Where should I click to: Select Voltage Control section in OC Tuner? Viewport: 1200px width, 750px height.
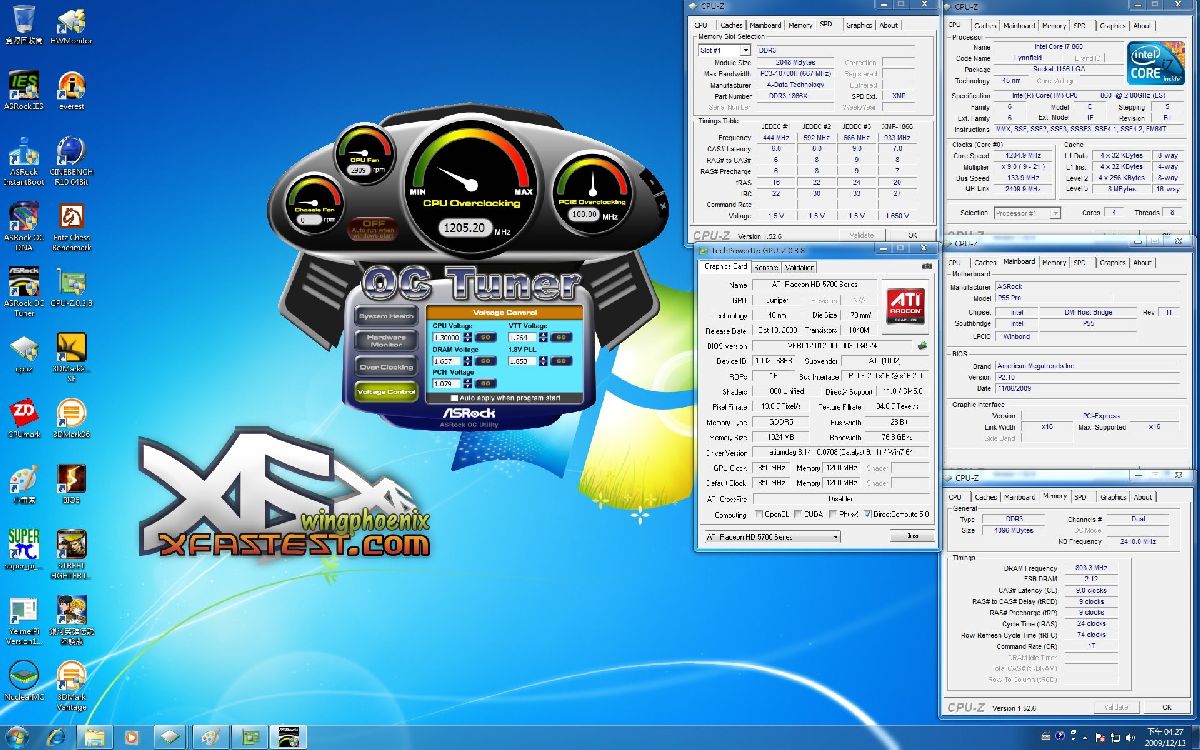386,392
